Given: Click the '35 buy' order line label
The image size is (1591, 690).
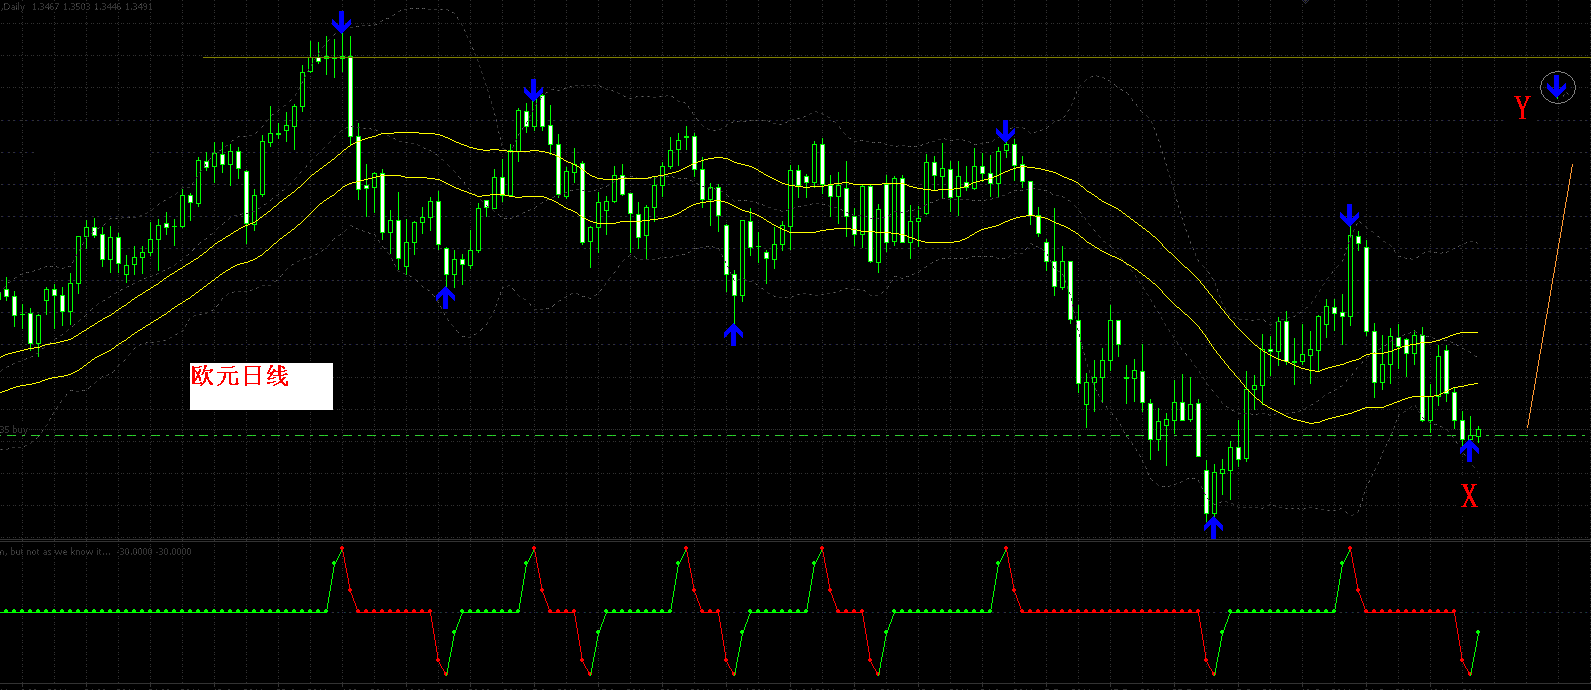Looking at the screenshot, I should click(x=14, y=430).
